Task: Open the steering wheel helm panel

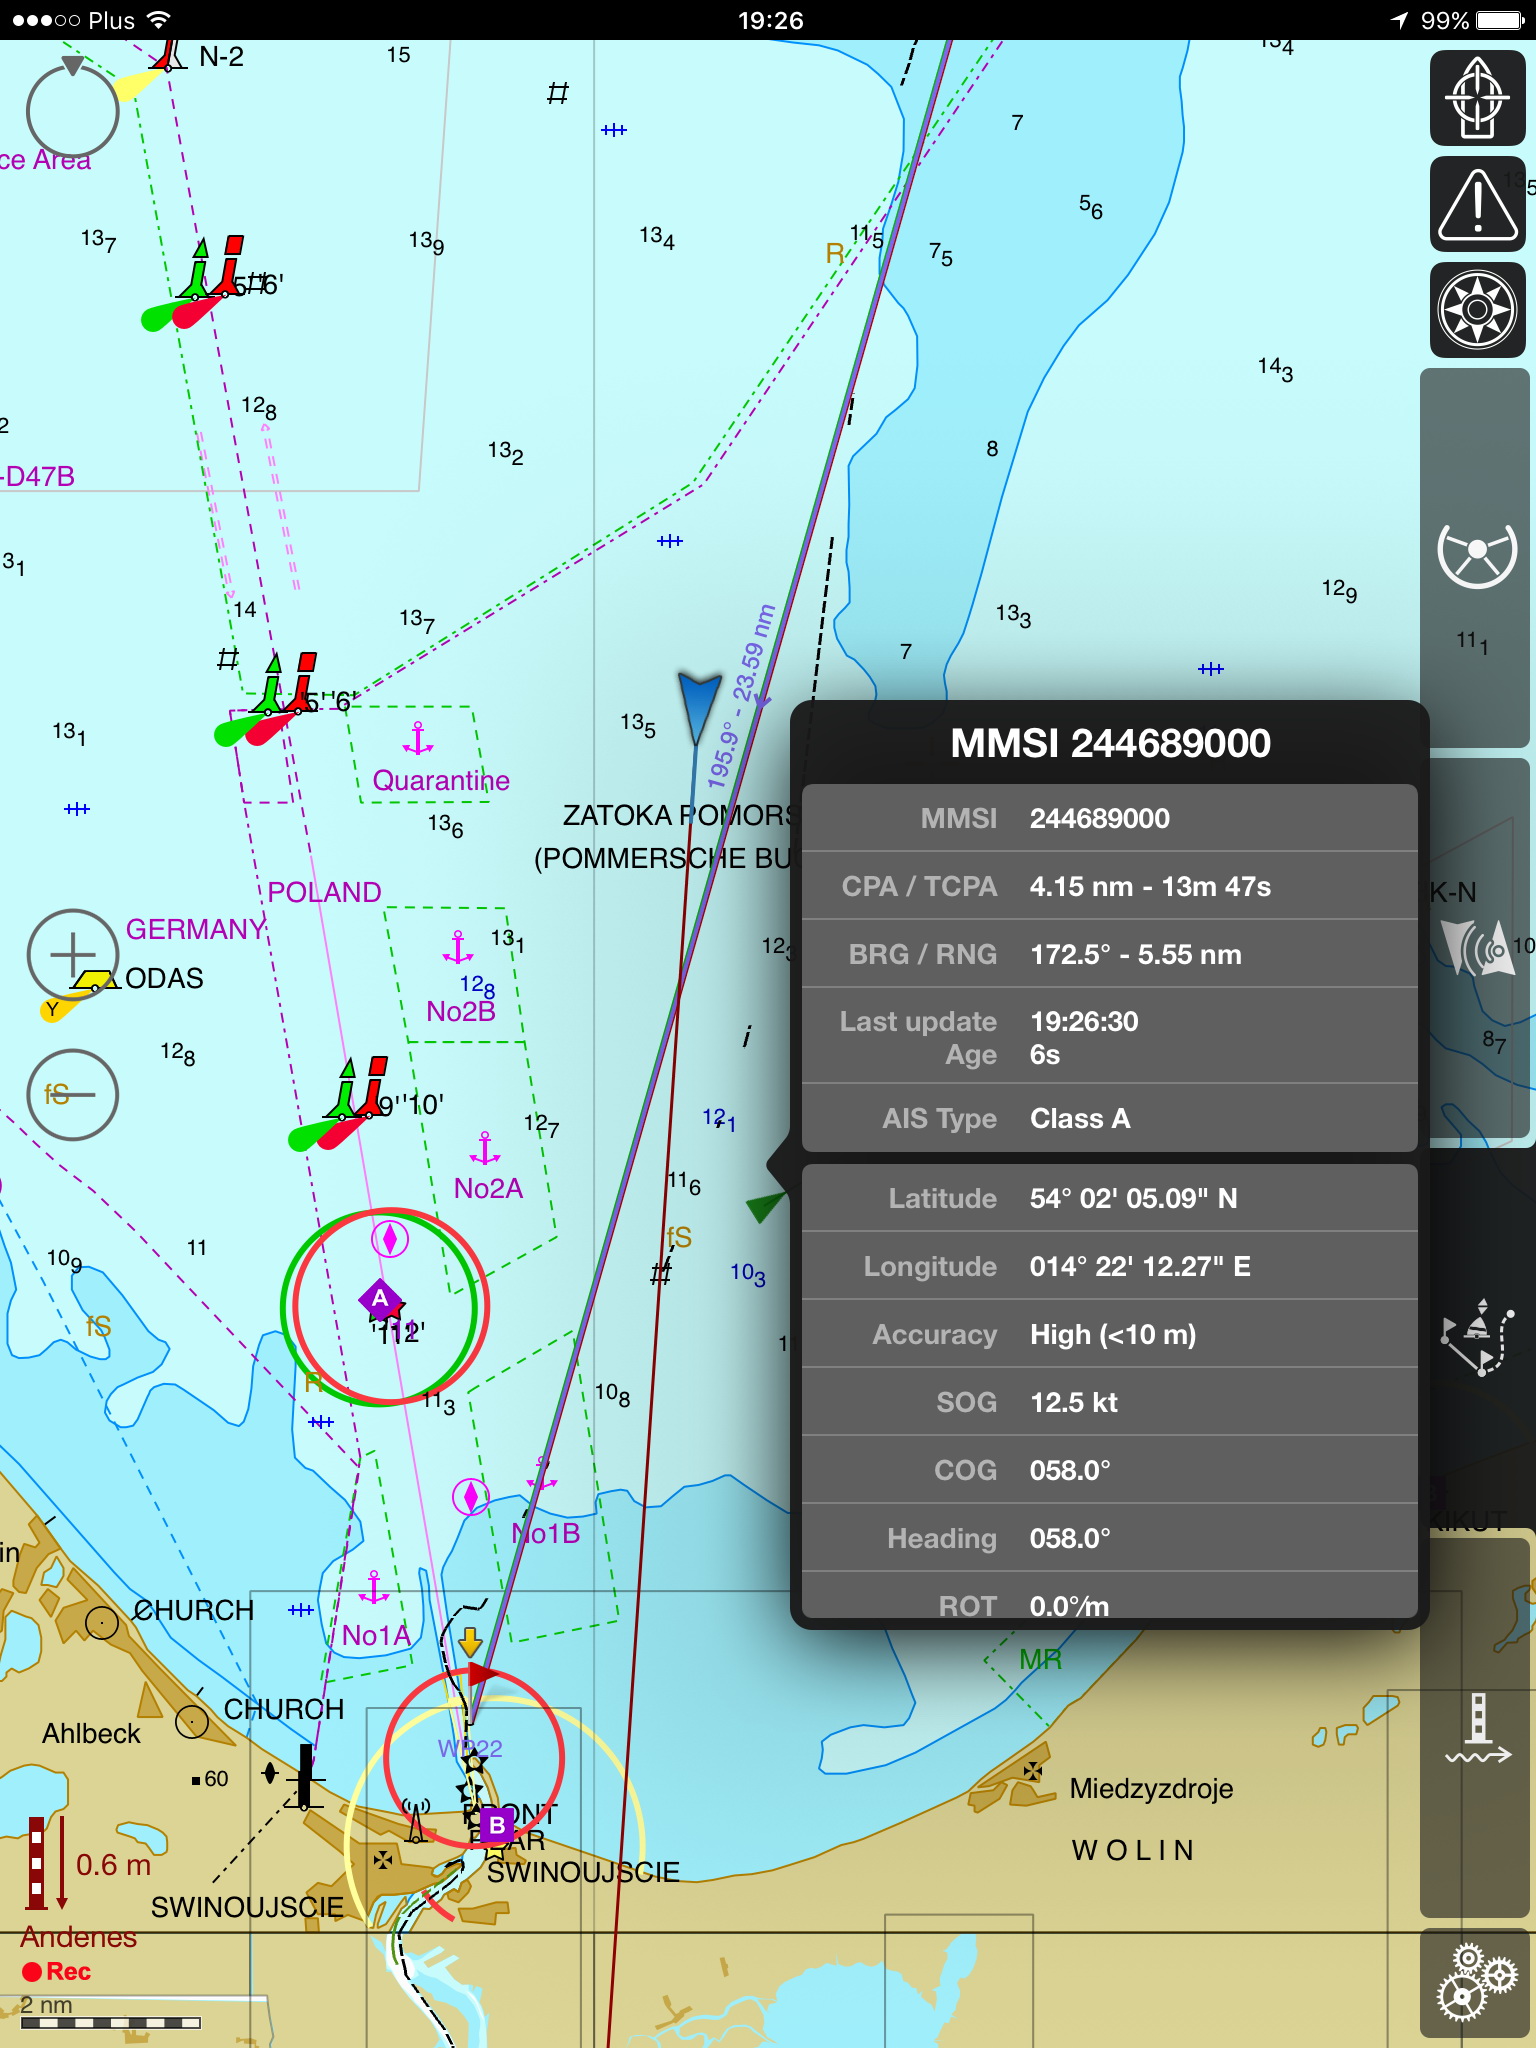Action: click(1476, 556)
